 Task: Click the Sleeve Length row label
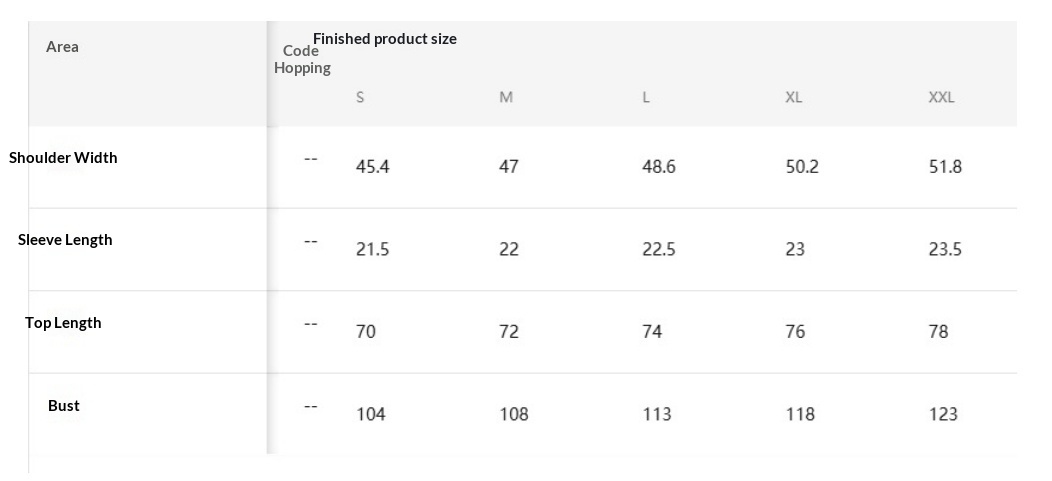(65, 240)
